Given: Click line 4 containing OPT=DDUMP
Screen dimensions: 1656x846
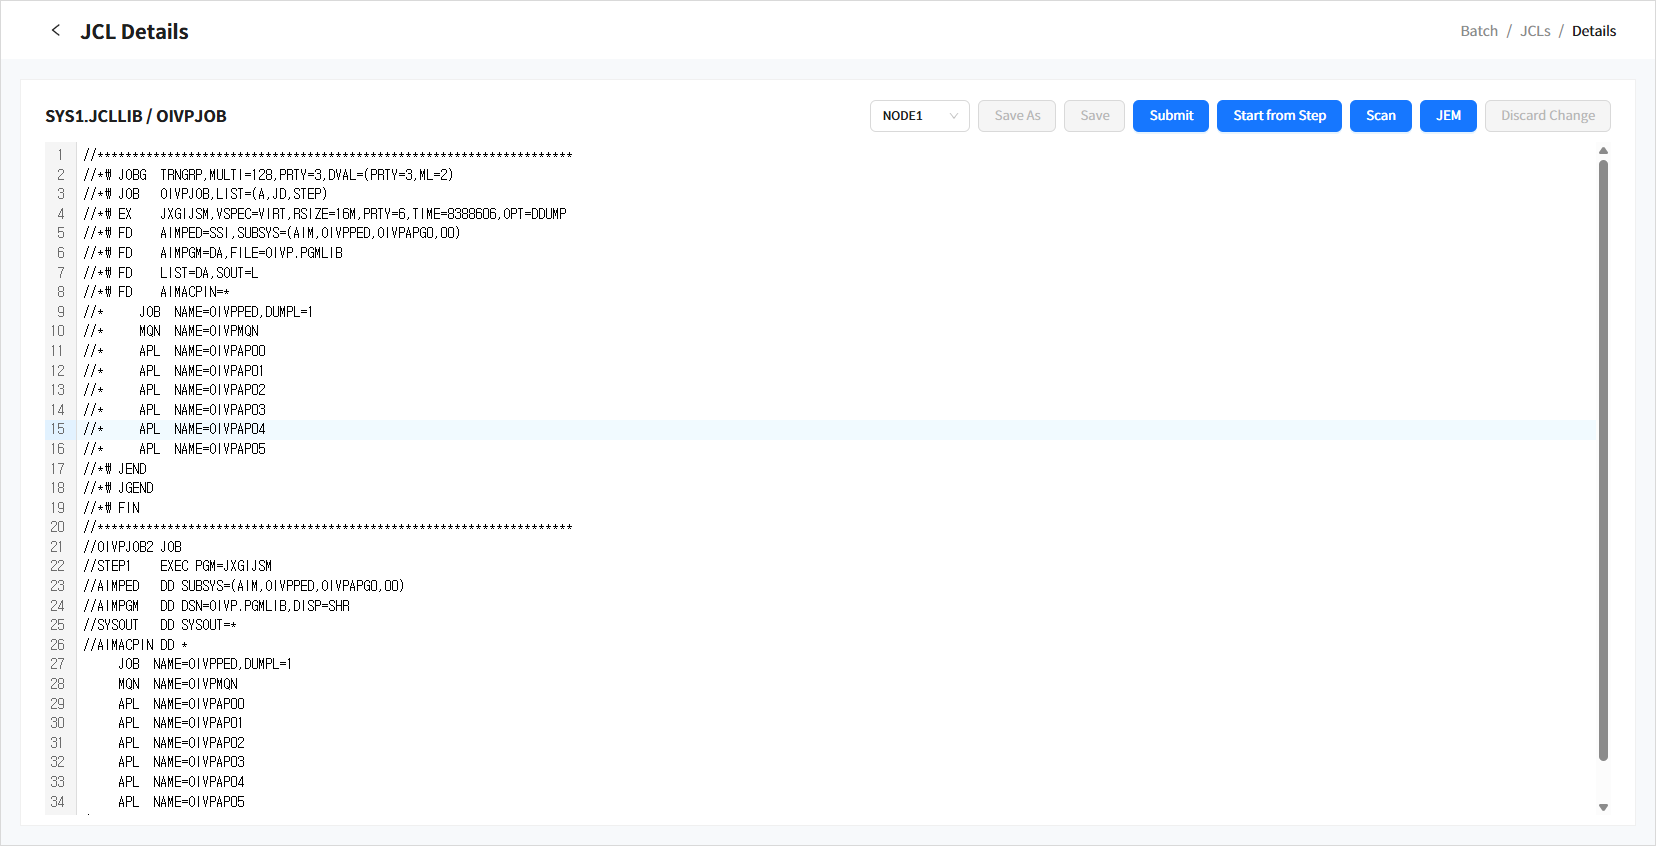Looking at the screenshot, I should tap(363, 214).
